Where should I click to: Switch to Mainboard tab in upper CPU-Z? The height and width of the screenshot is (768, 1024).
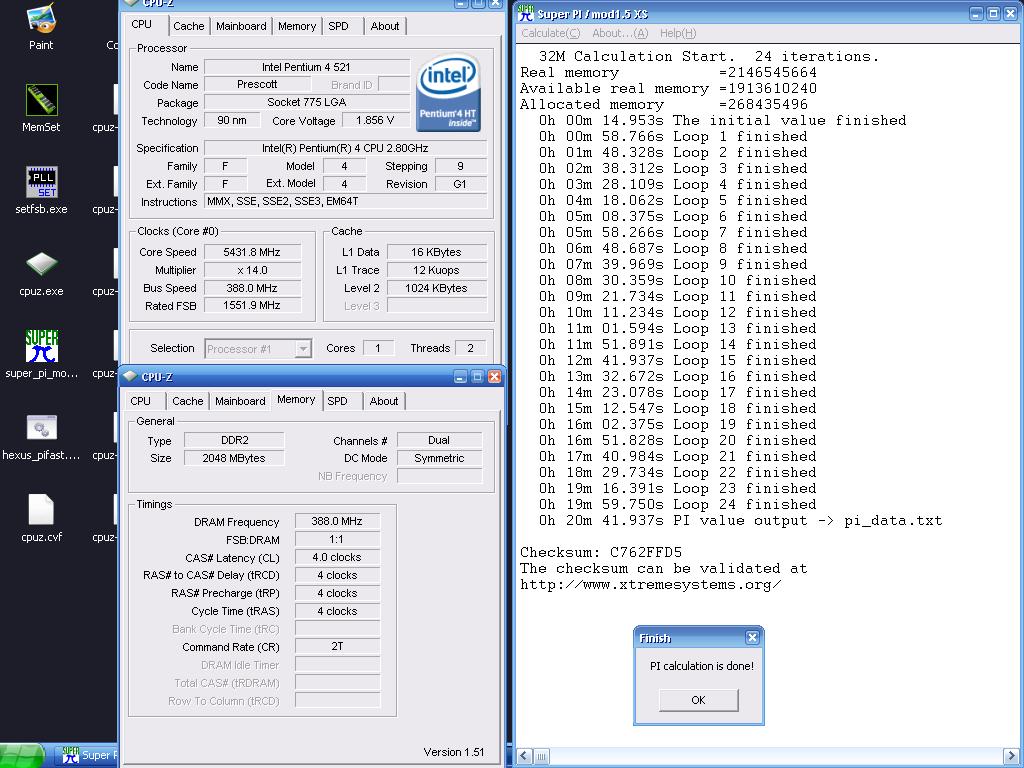241,26
